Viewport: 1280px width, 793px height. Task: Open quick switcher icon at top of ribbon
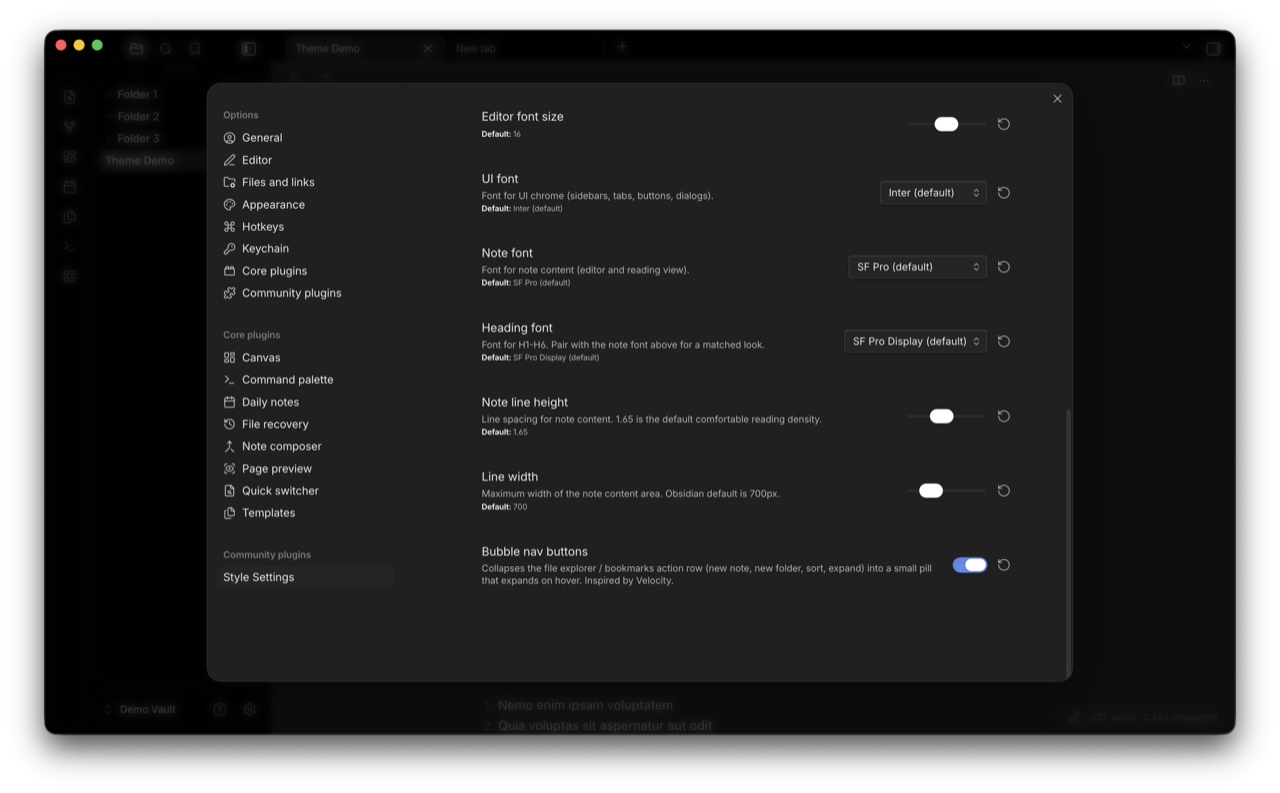click(x=69, y=97)
